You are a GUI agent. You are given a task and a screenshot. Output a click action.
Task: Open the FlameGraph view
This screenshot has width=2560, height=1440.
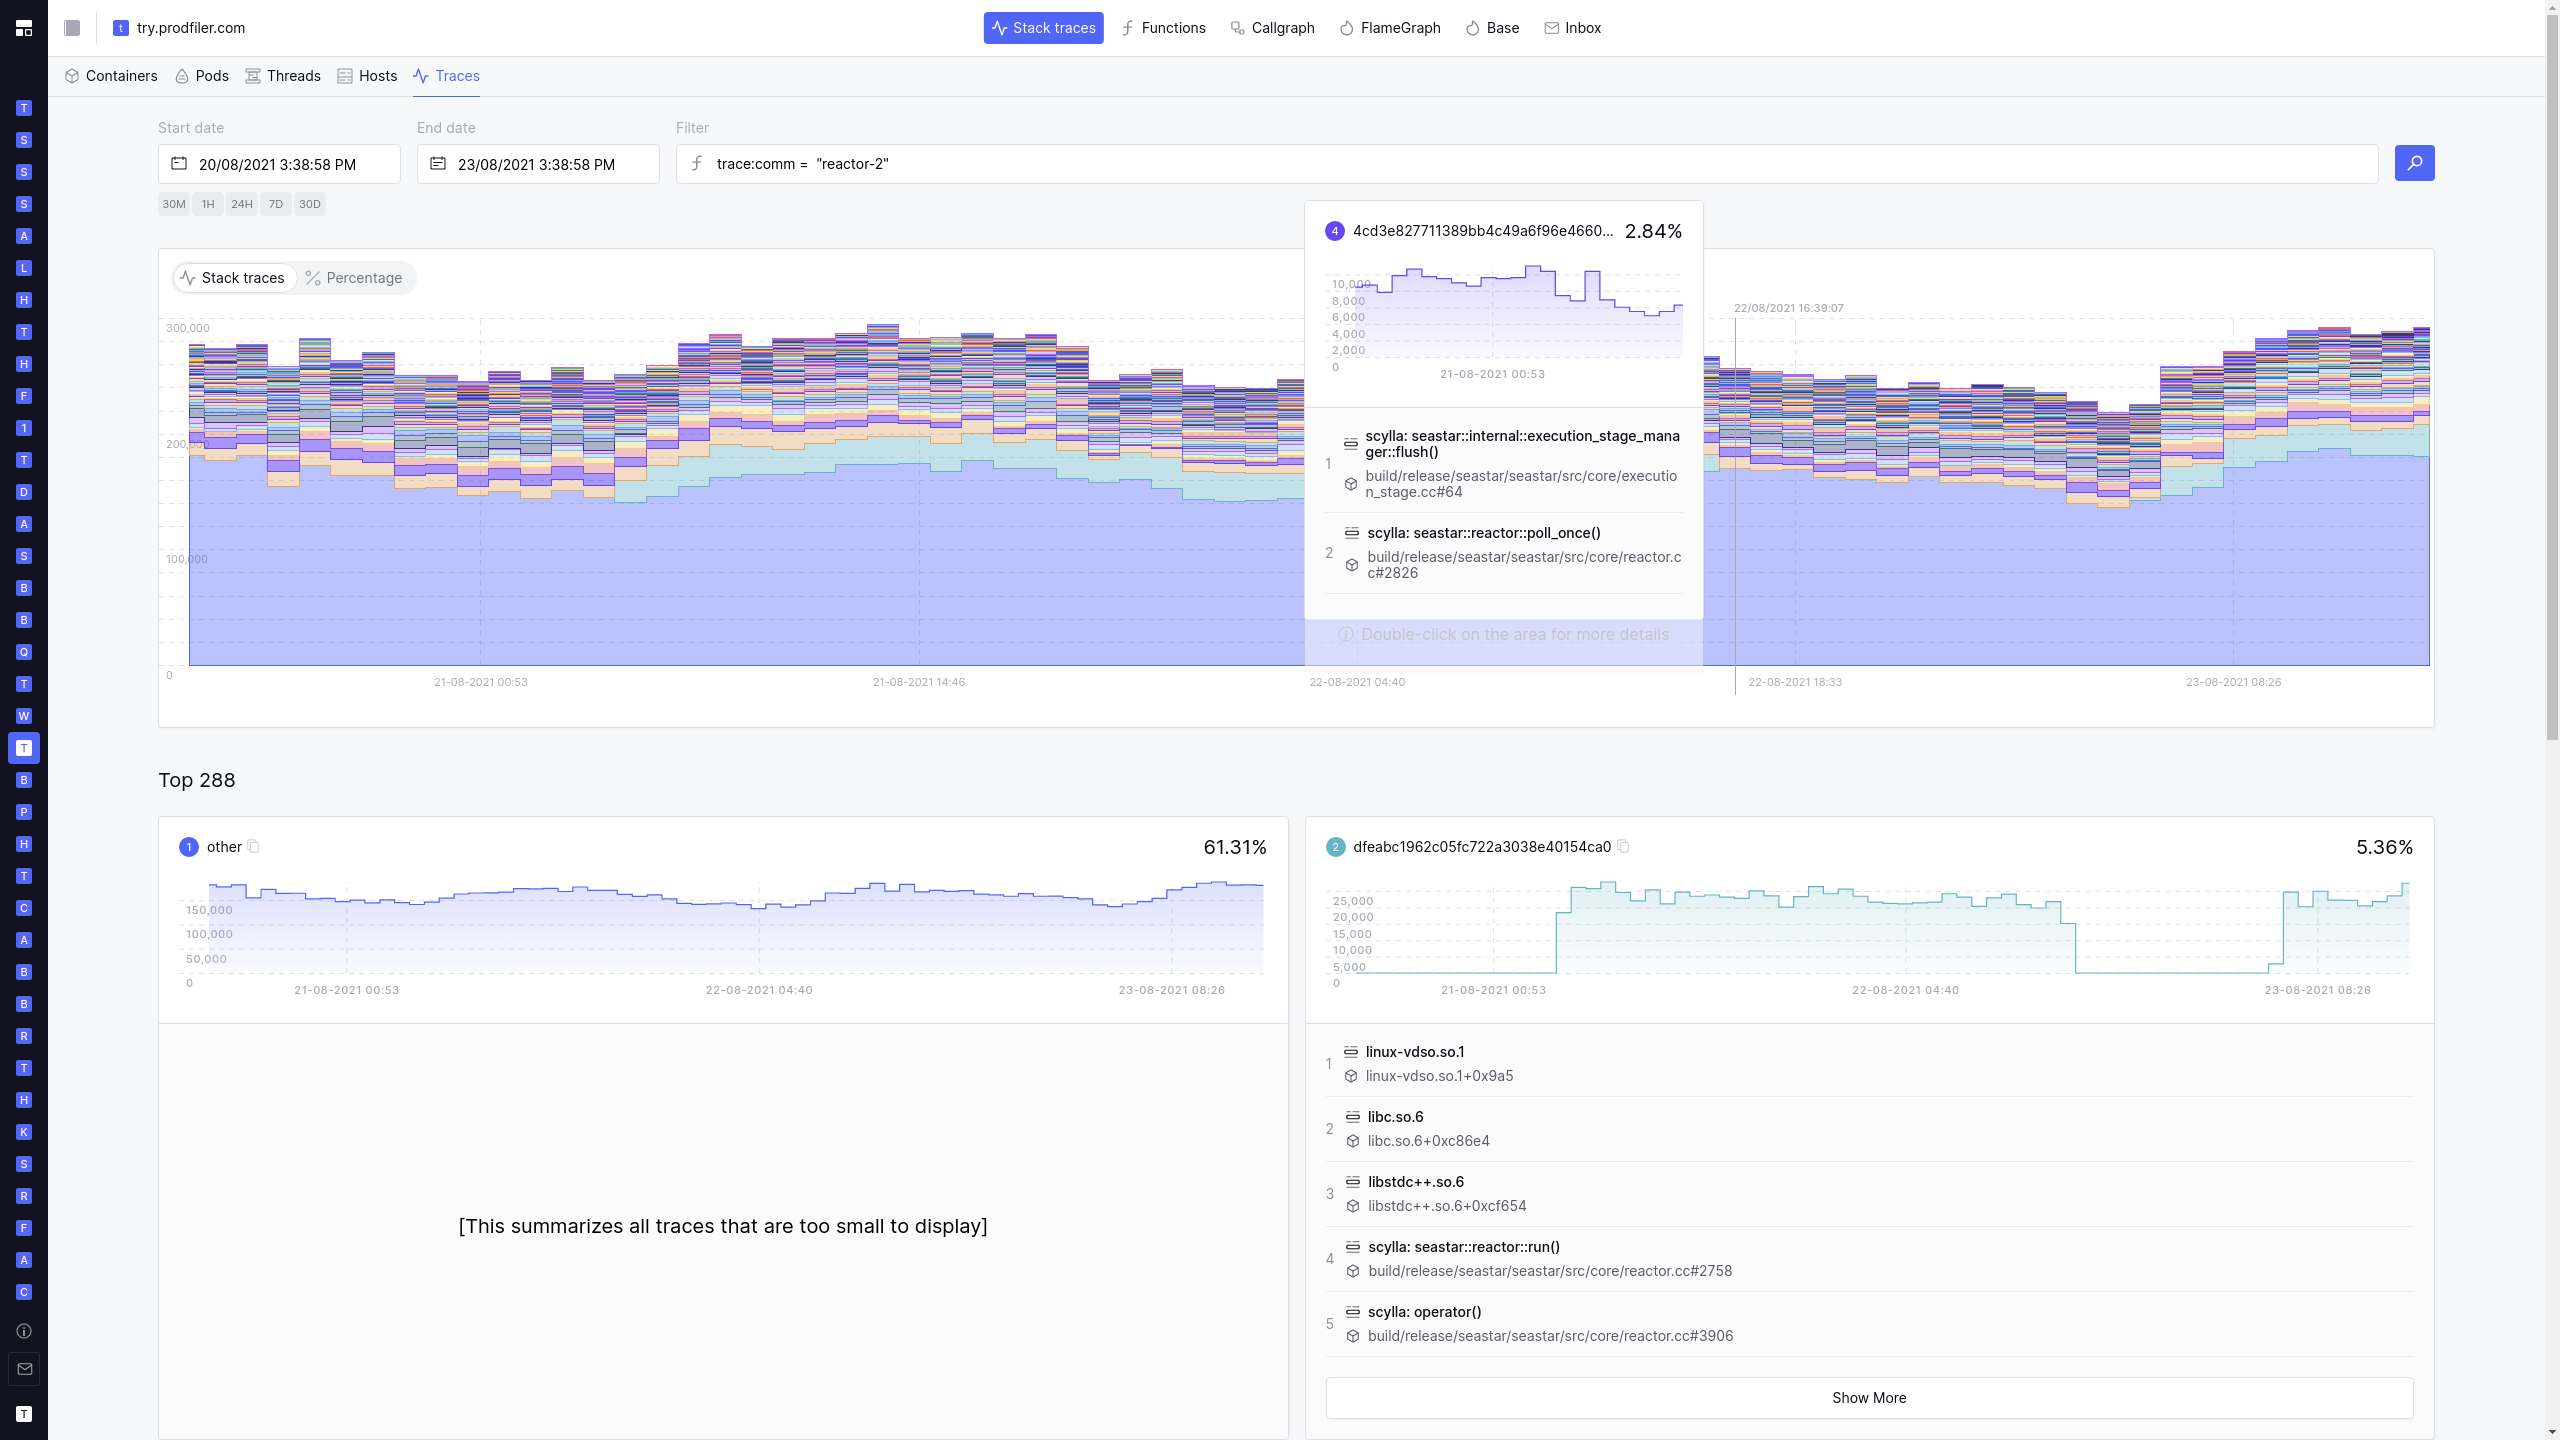[1390, 28]
